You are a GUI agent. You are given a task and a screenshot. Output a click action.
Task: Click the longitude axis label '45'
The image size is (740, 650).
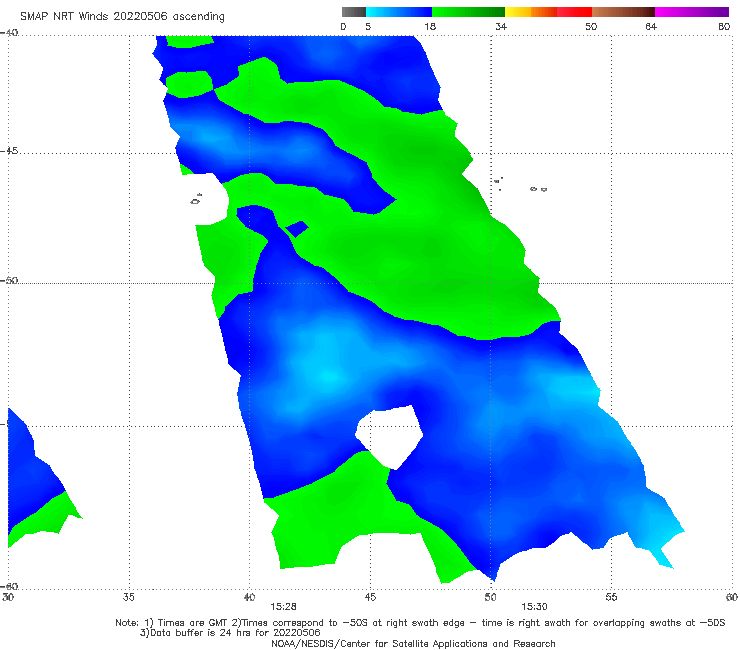[x=370, y=597]
